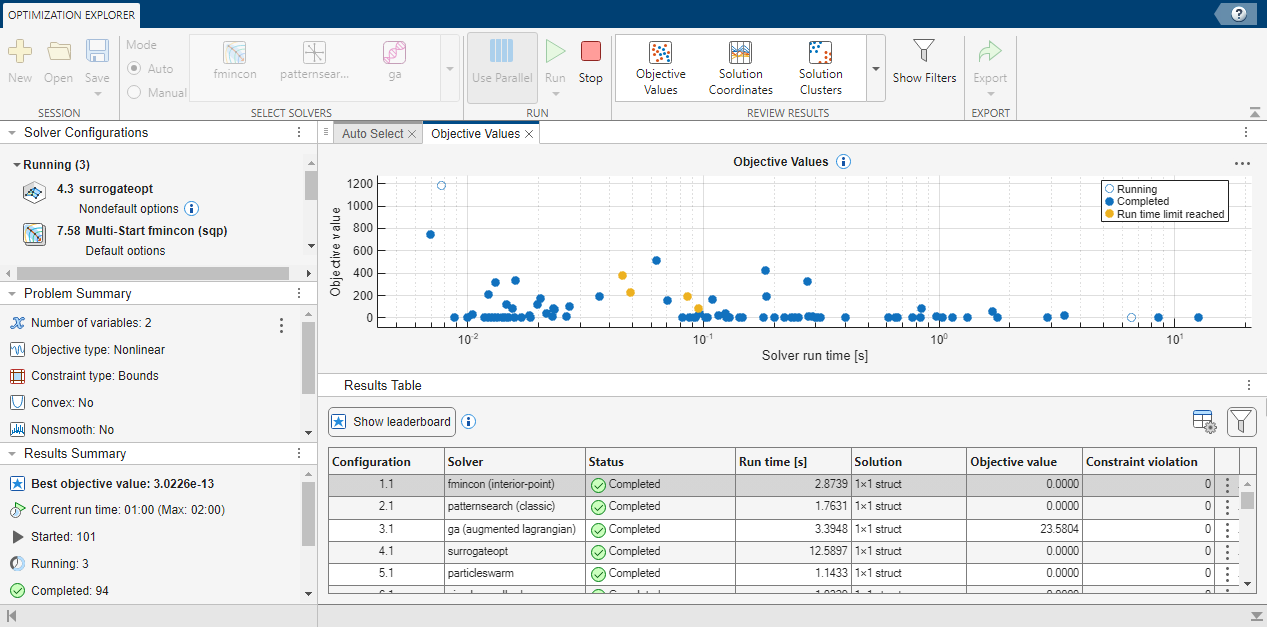Switch to the Auto Select tab
This screenshot has width=1267, height=627.
coord(371,132)
